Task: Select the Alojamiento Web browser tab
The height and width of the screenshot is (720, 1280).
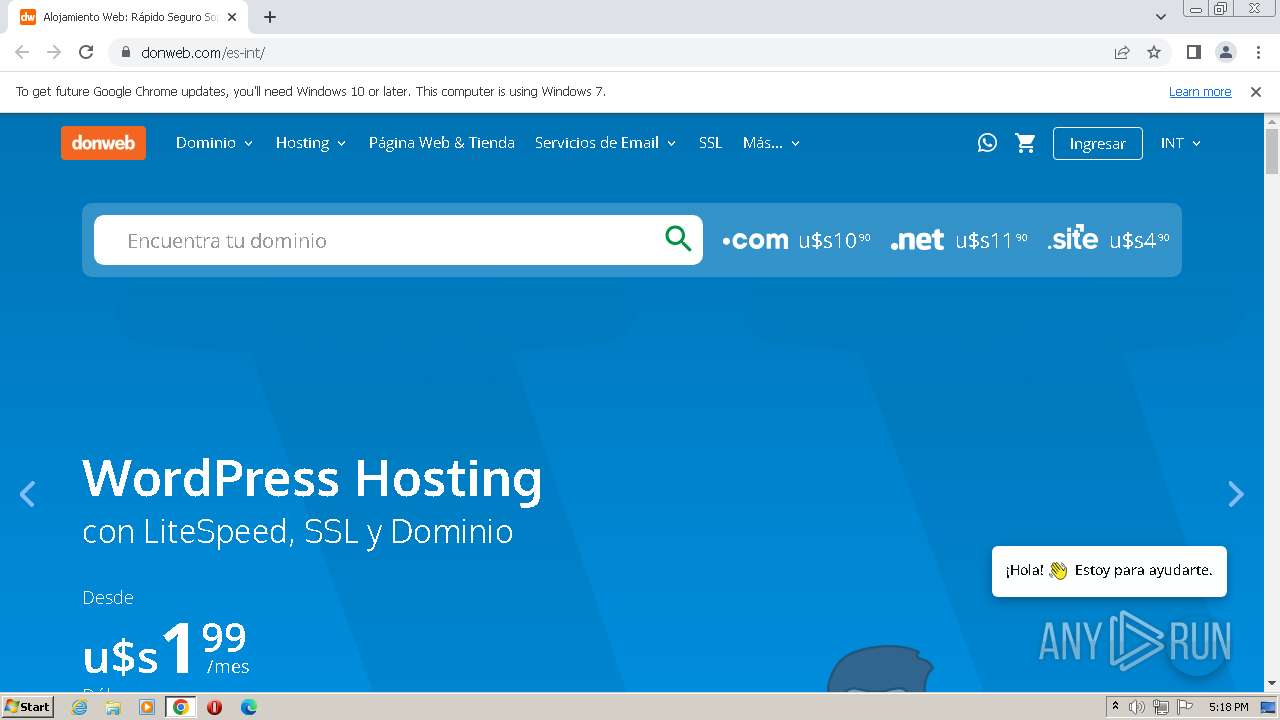Action: click(130, 17)
